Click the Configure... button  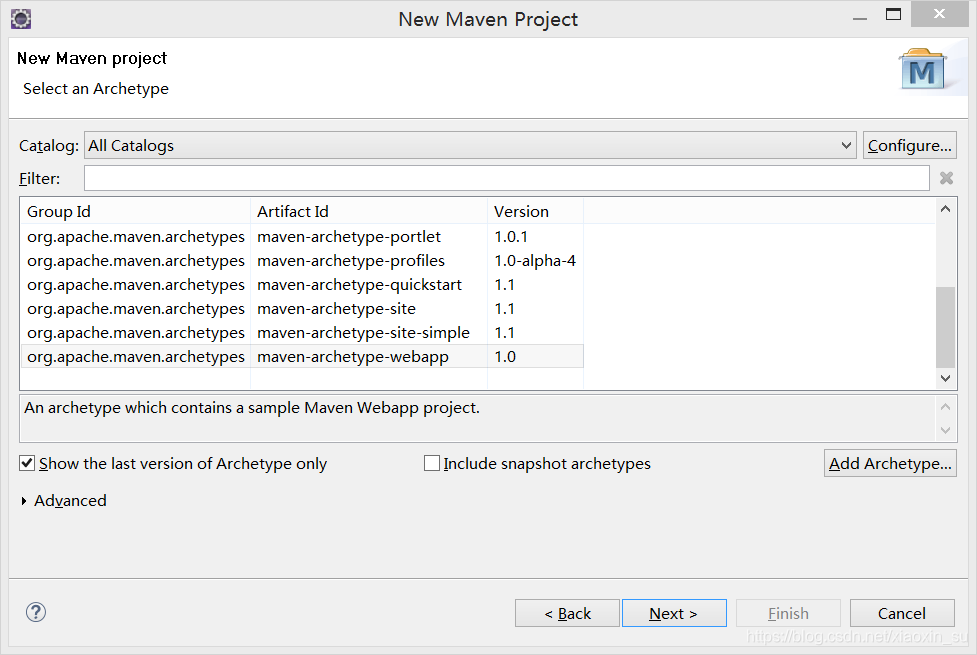[909, 145]
